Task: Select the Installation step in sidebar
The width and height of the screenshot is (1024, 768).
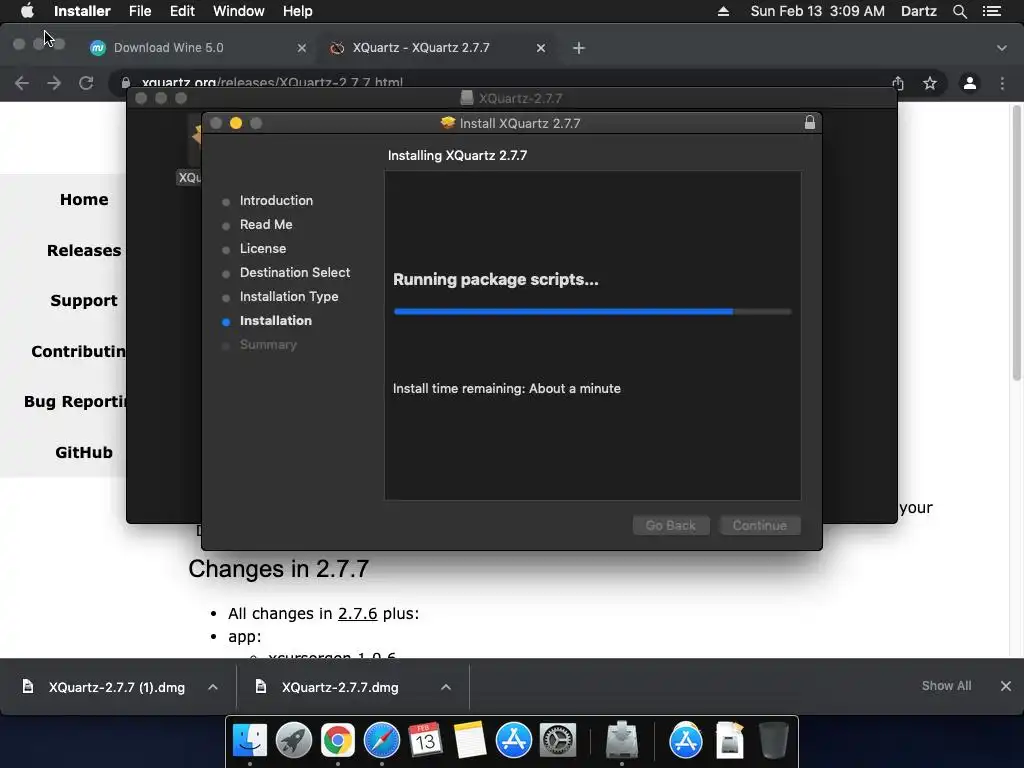Action: pyautogui.click(x=276, y=321)
